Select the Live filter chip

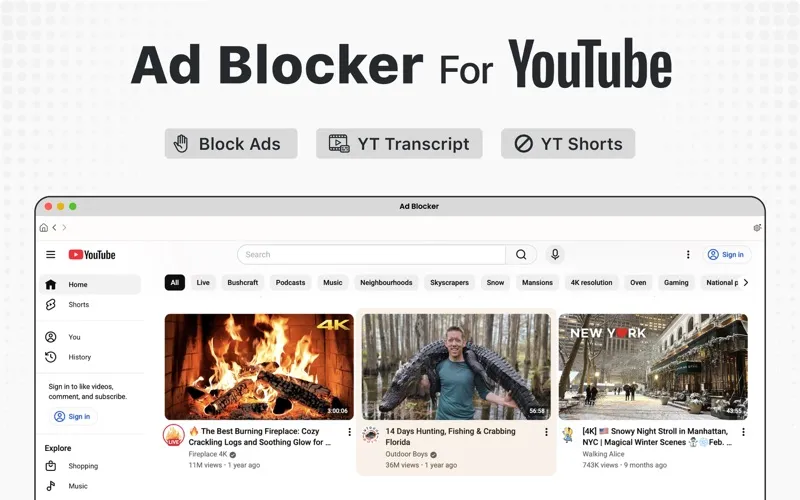(x=203, y=283)
